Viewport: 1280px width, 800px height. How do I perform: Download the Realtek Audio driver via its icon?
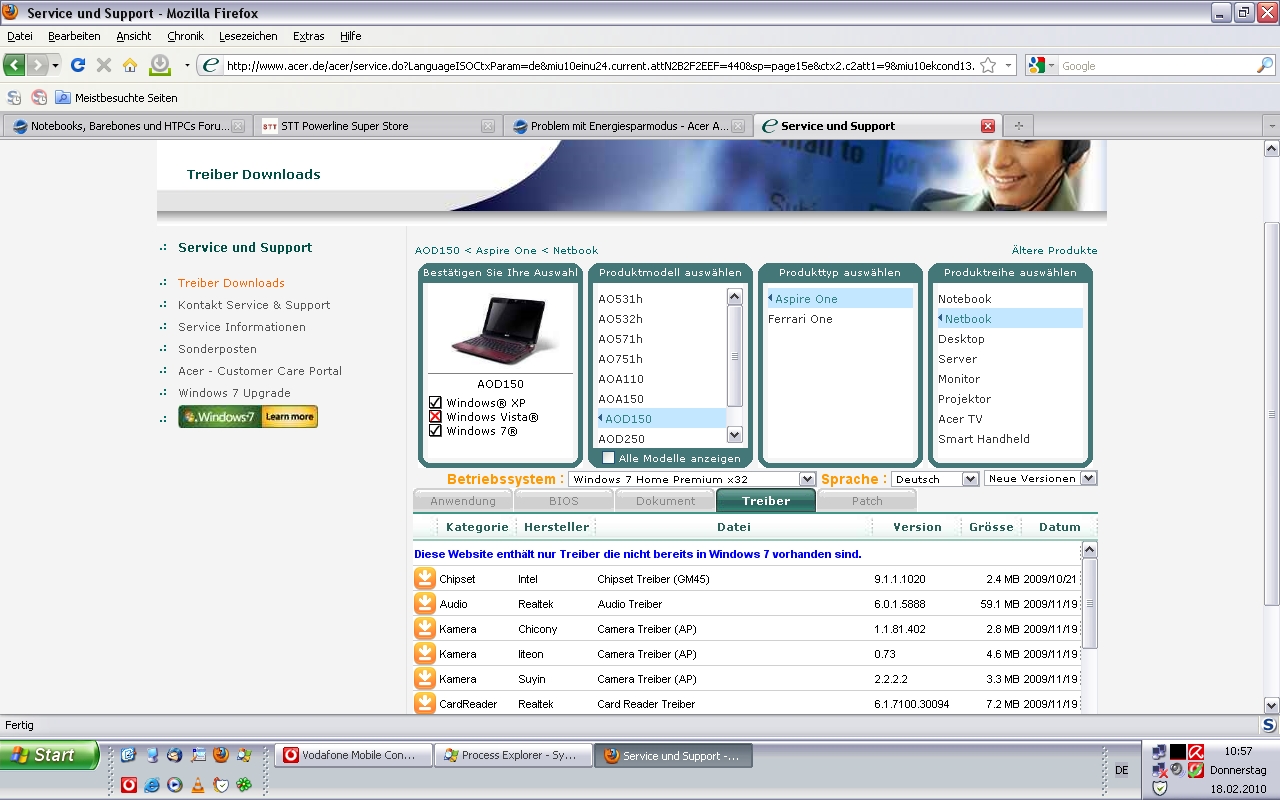click(425, 604)
